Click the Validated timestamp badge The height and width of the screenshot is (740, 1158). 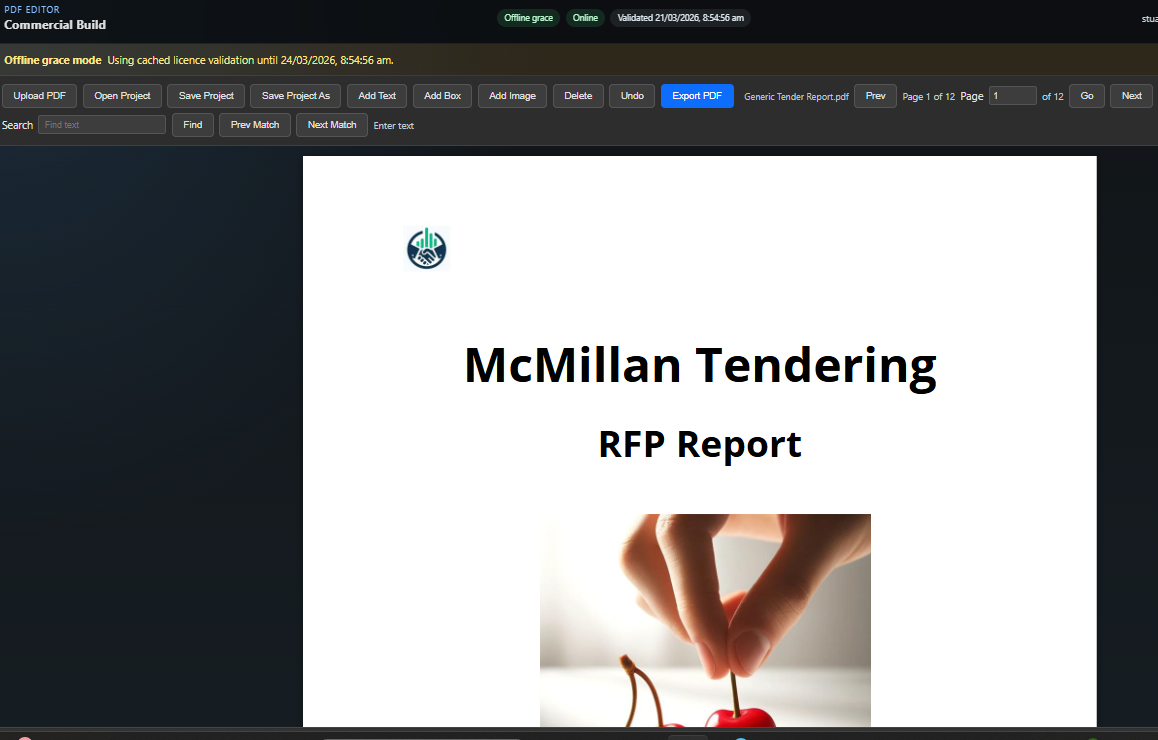coord(680,18)
